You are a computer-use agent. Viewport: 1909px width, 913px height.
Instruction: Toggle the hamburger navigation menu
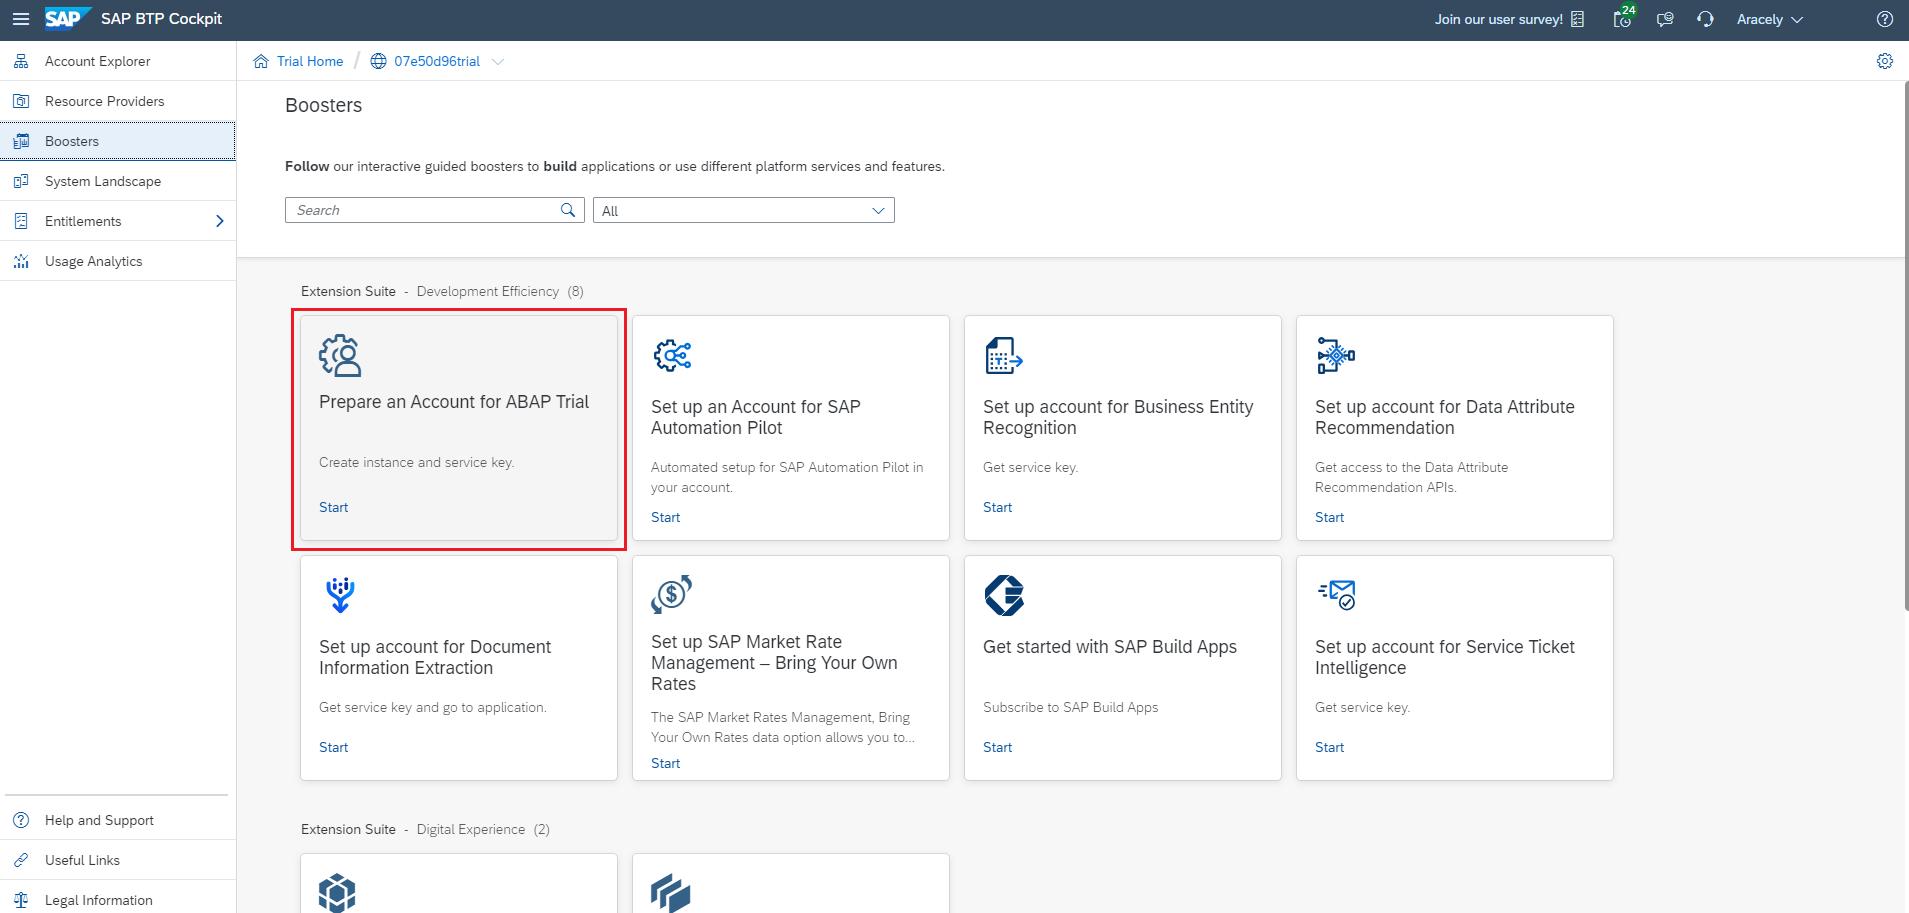tap(20, 19)
